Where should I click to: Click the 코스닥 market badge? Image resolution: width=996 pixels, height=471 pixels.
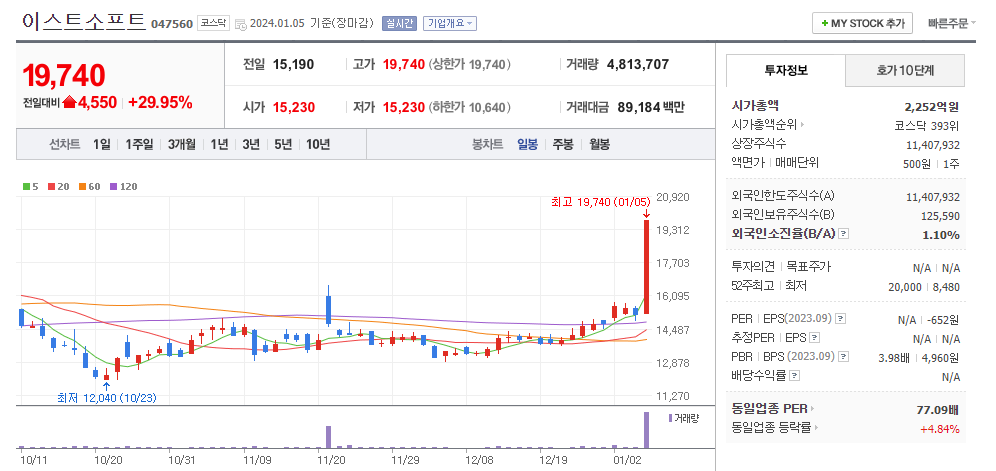pyautogui.click(x=213, y=23)
